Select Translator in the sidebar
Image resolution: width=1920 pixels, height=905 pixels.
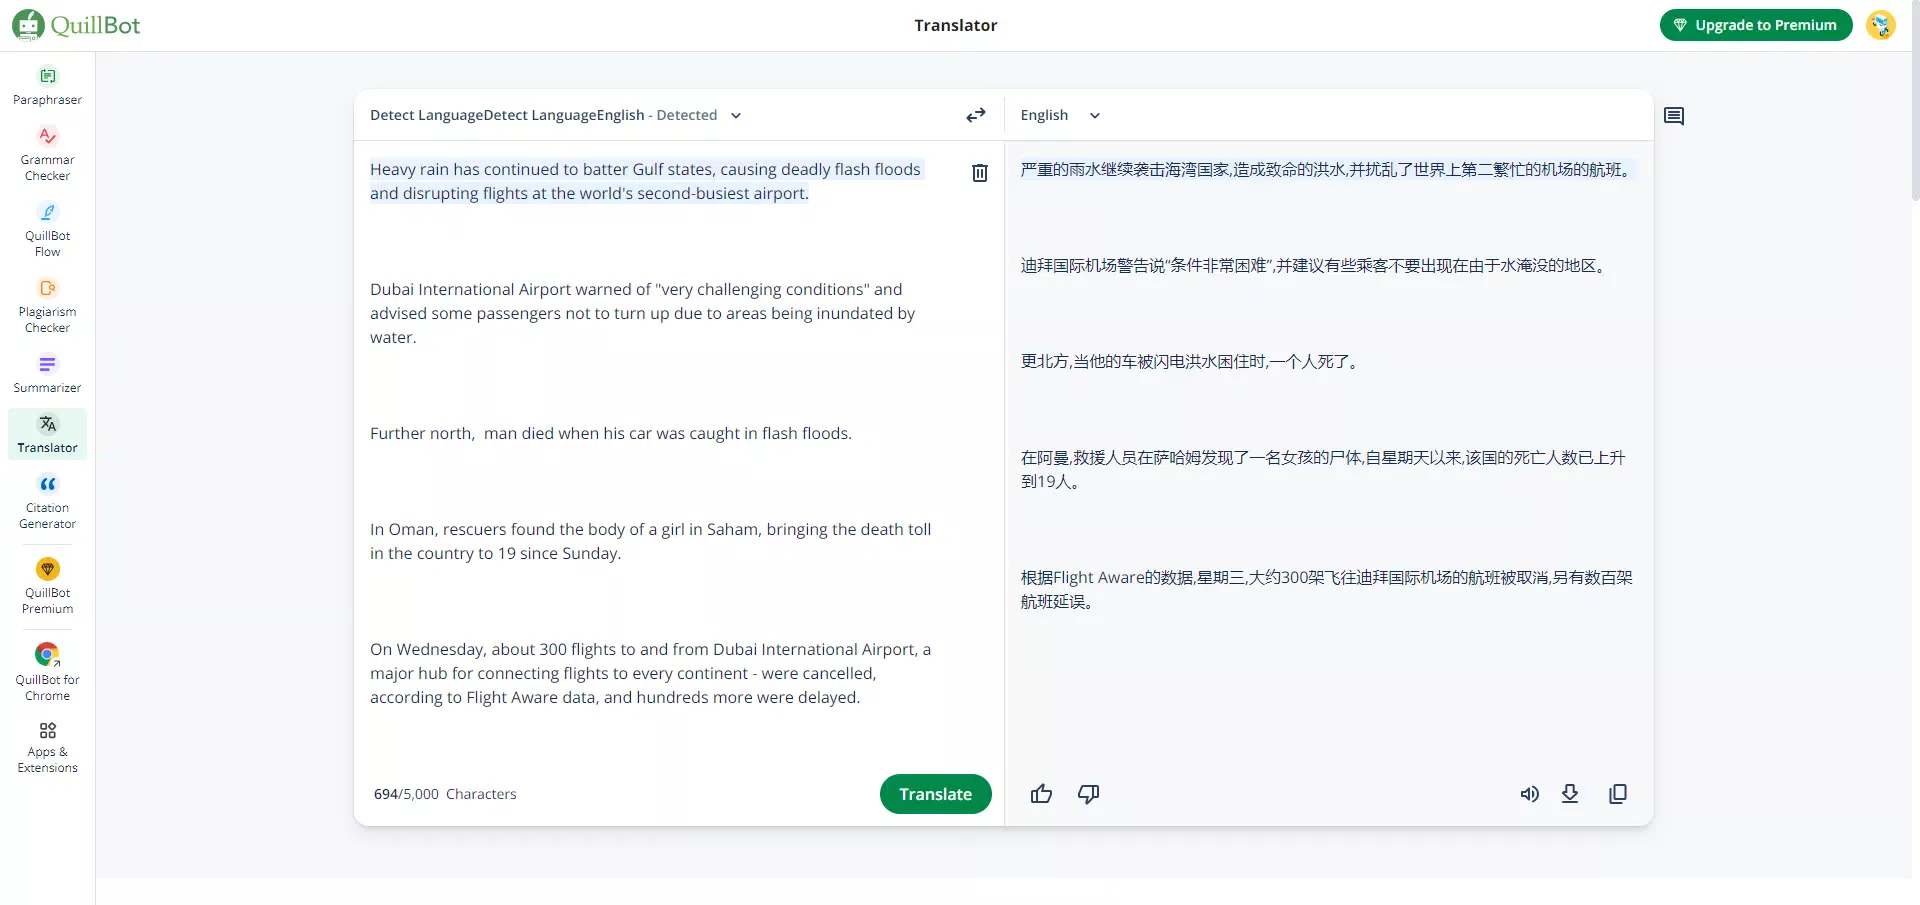(47, 434)
